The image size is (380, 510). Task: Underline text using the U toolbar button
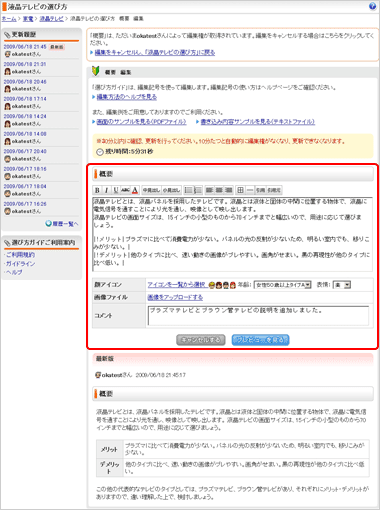click(116, 190)
